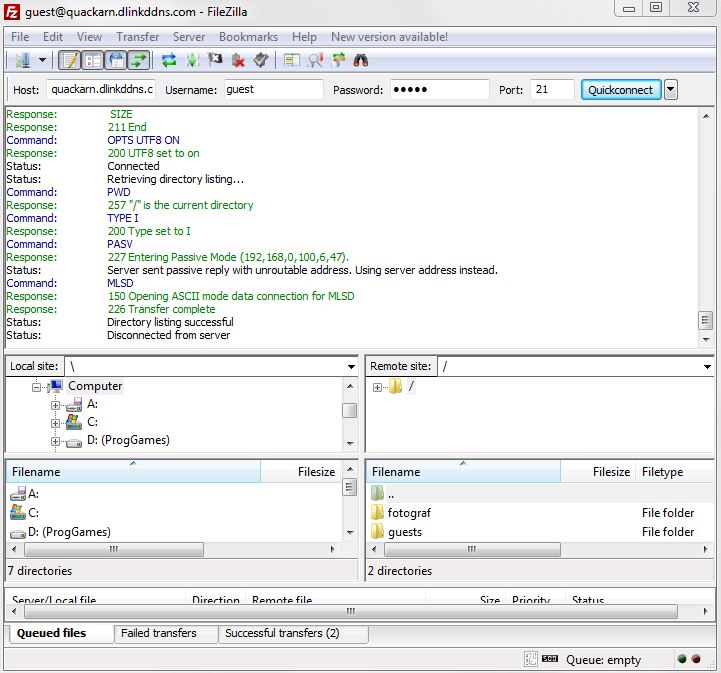Select C: drive in local file list
This screenshot has height=673, width=721.
[x=175, y=513]
